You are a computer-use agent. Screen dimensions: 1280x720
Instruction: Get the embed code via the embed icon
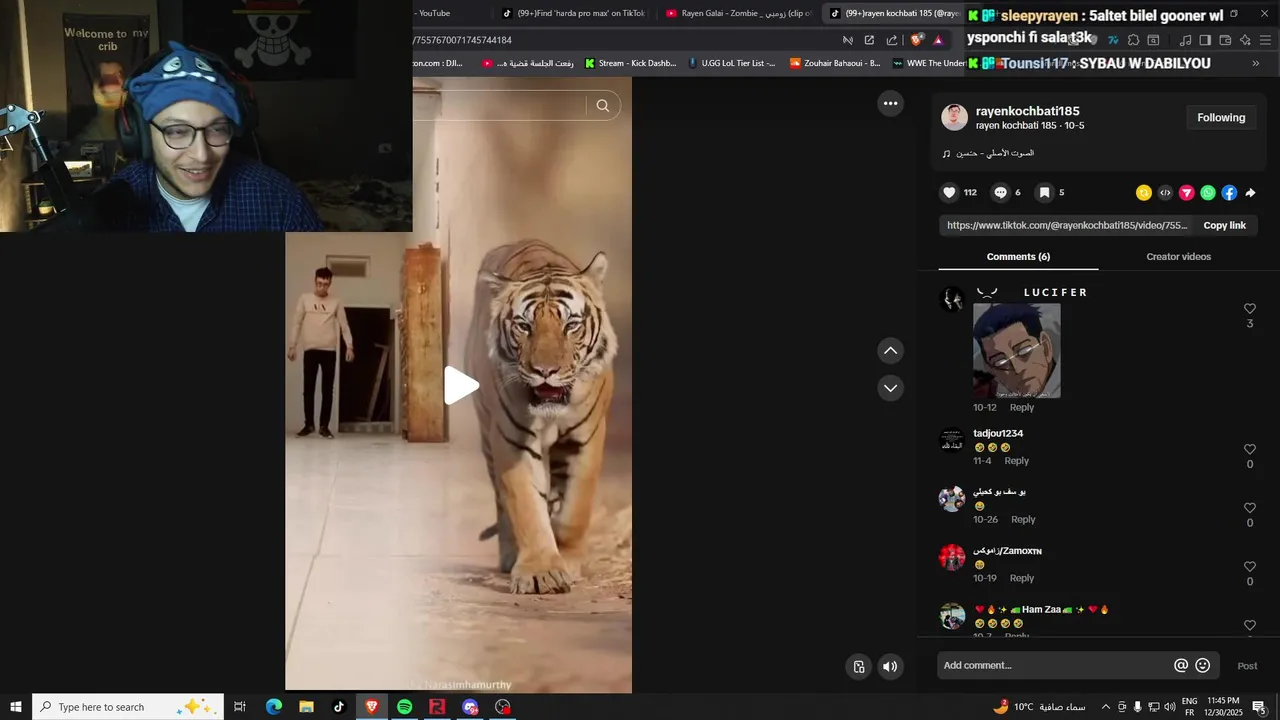pyautogui.click(x=1165, y=193)
